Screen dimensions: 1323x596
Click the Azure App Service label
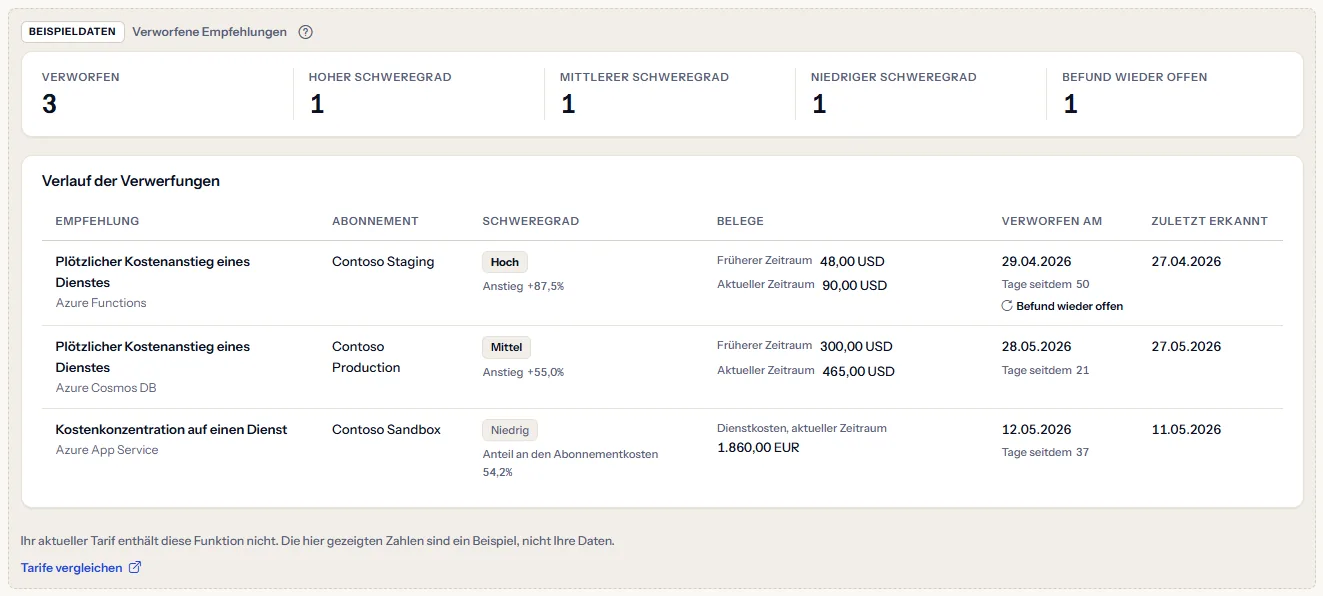point(107,450)
